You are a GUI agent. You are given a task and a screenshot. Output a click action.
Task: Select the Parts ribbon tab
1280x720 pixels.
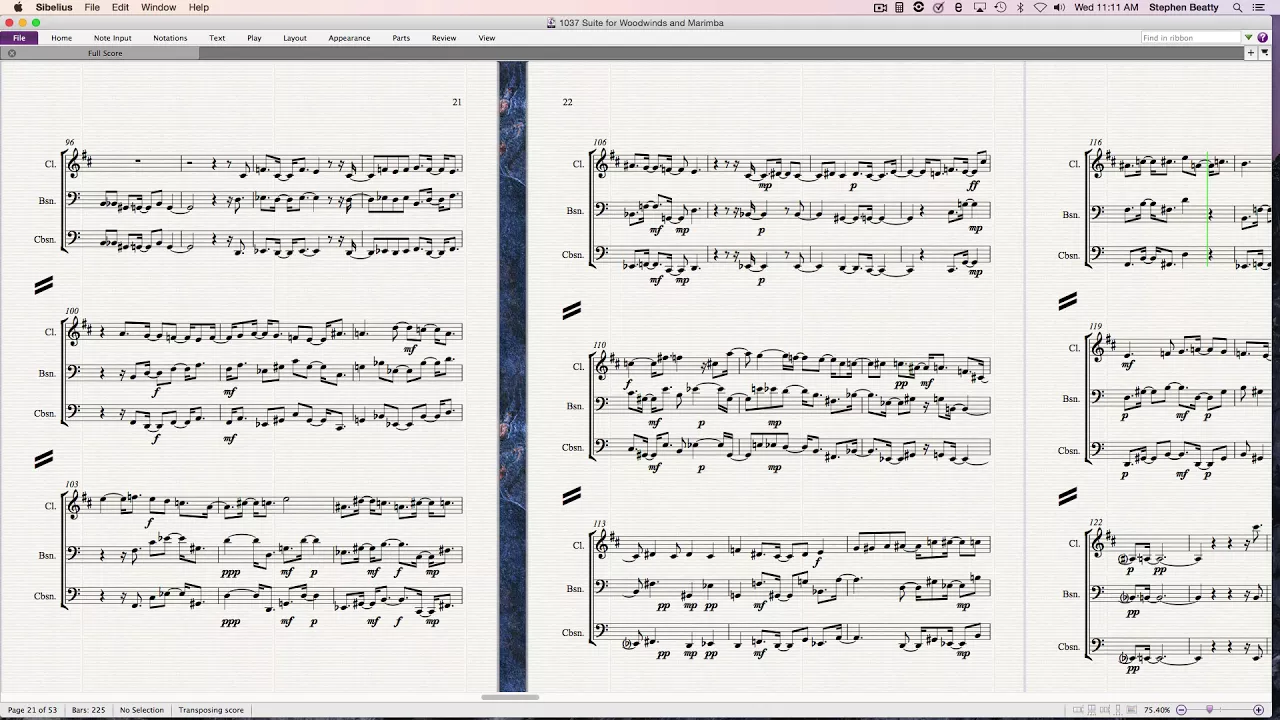click(401, 38)
